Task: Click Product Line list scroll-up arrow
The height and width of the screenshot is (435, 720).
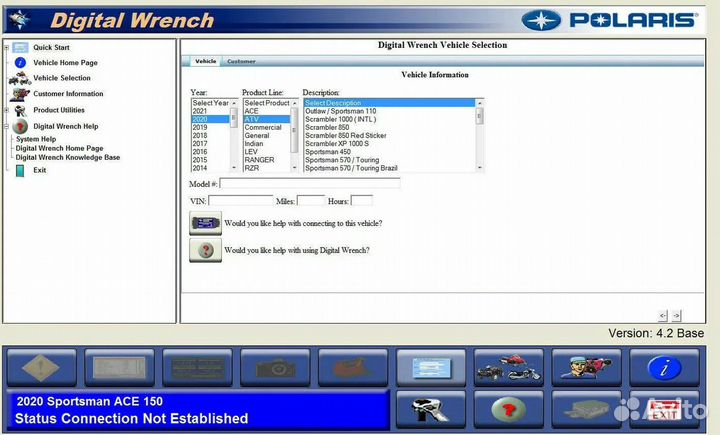Action: pos(295,103)
